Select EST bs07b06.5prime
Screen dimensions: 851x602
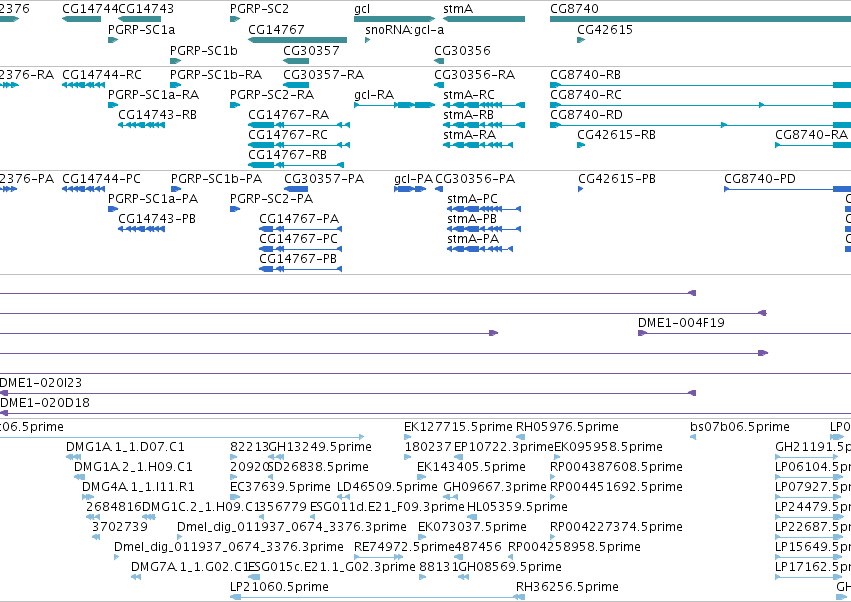[693, 437]
